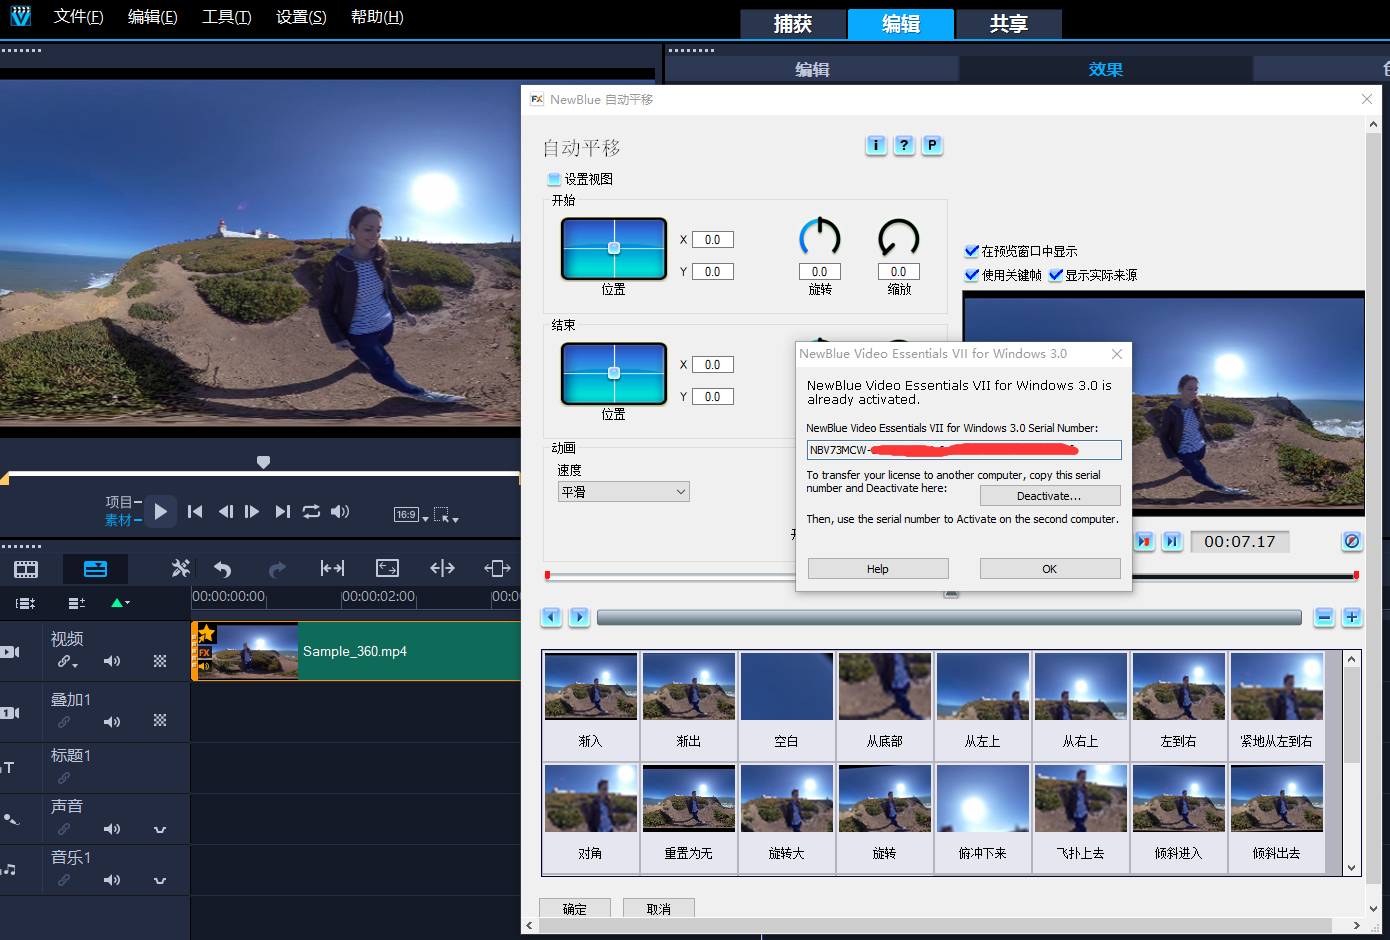Mute the 声音 track speaker toggle
The width and height of the screenshot is (1390, 940).
click(x=112, y=829)
